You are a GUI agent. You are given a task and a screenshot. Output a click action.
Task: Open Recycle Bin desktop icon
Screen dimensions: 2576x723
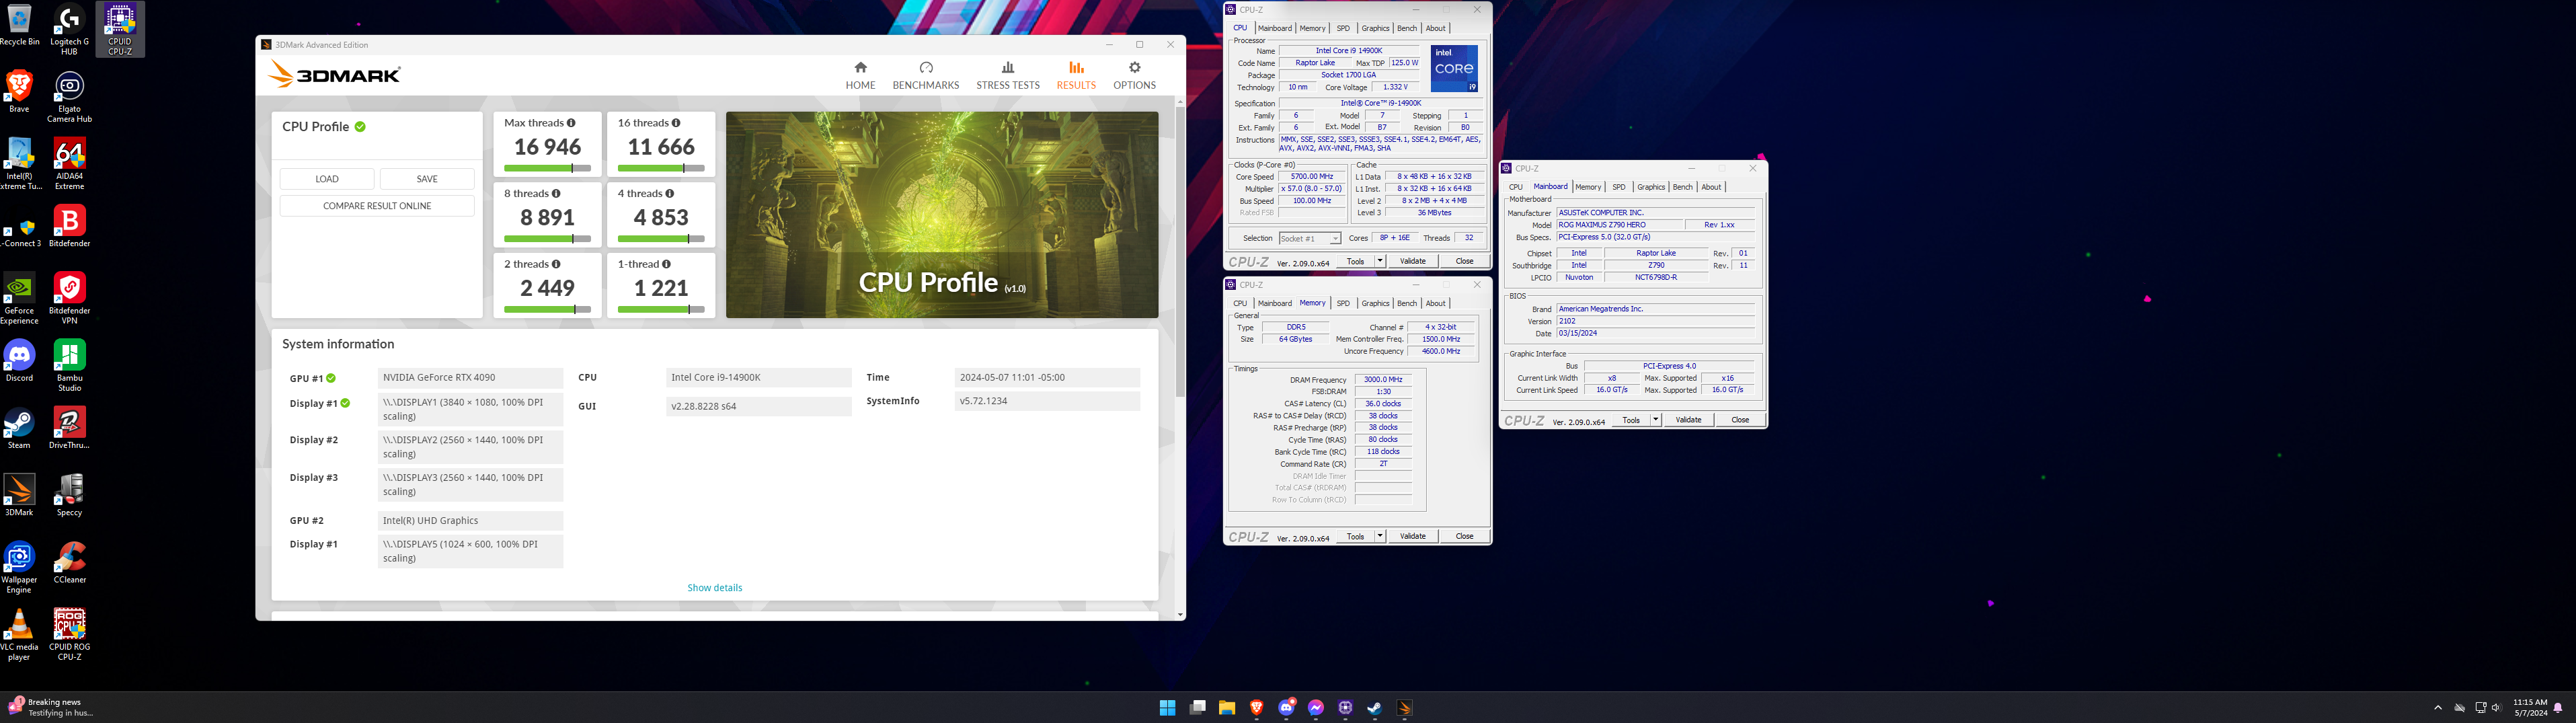tap(19, 26)
